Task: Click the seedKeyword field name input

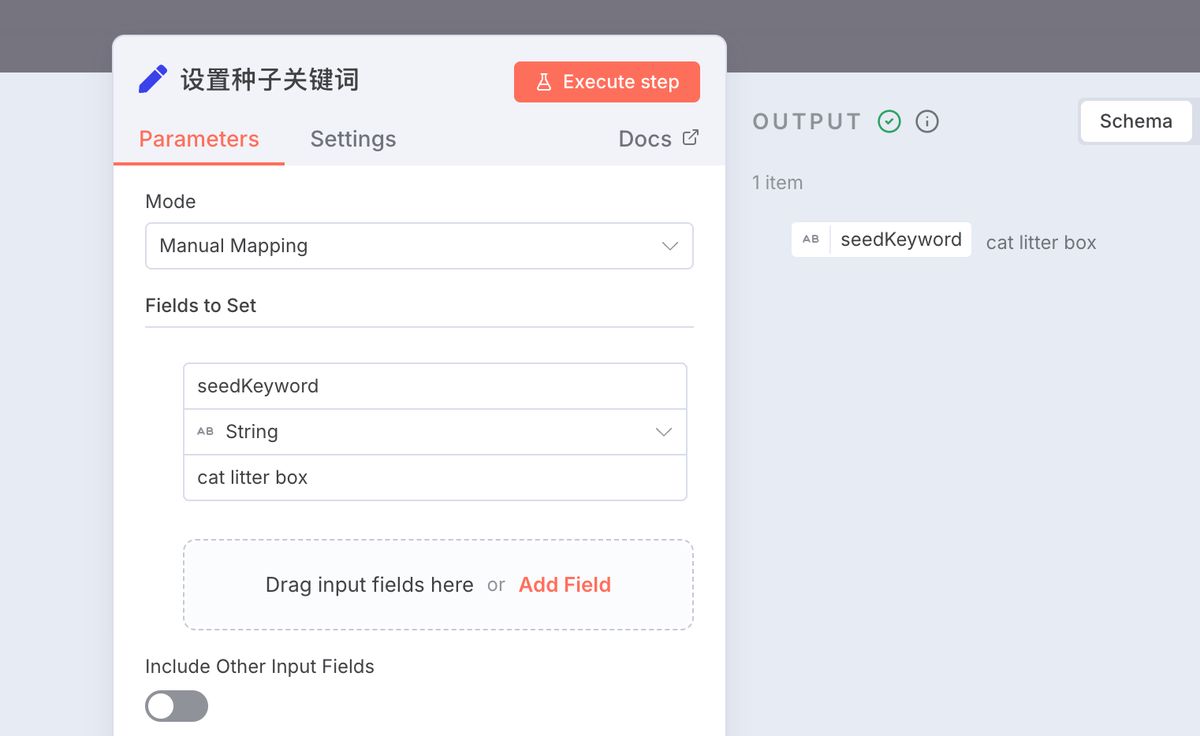Action: point(435,386)
